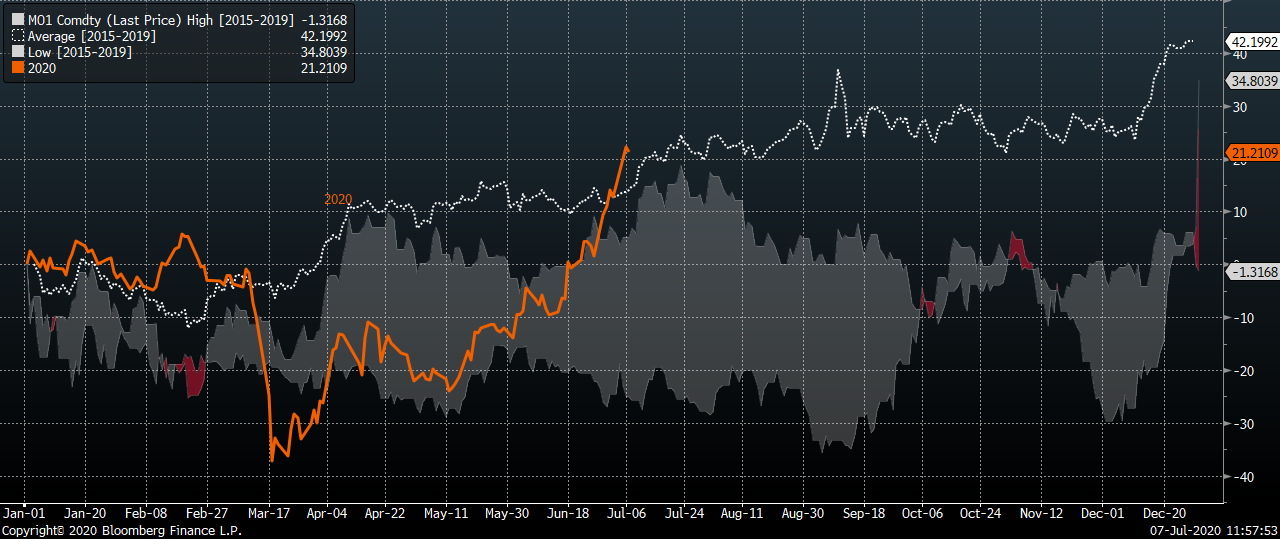Click the 40 y-axis tick label

[1238, 54]
